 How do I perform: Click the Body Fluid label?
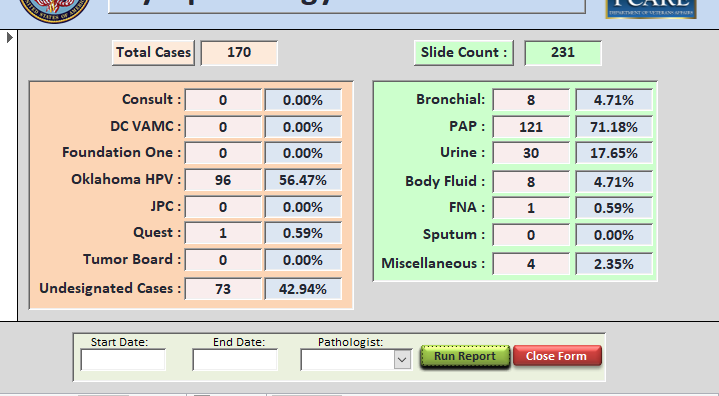pos(445,182)
